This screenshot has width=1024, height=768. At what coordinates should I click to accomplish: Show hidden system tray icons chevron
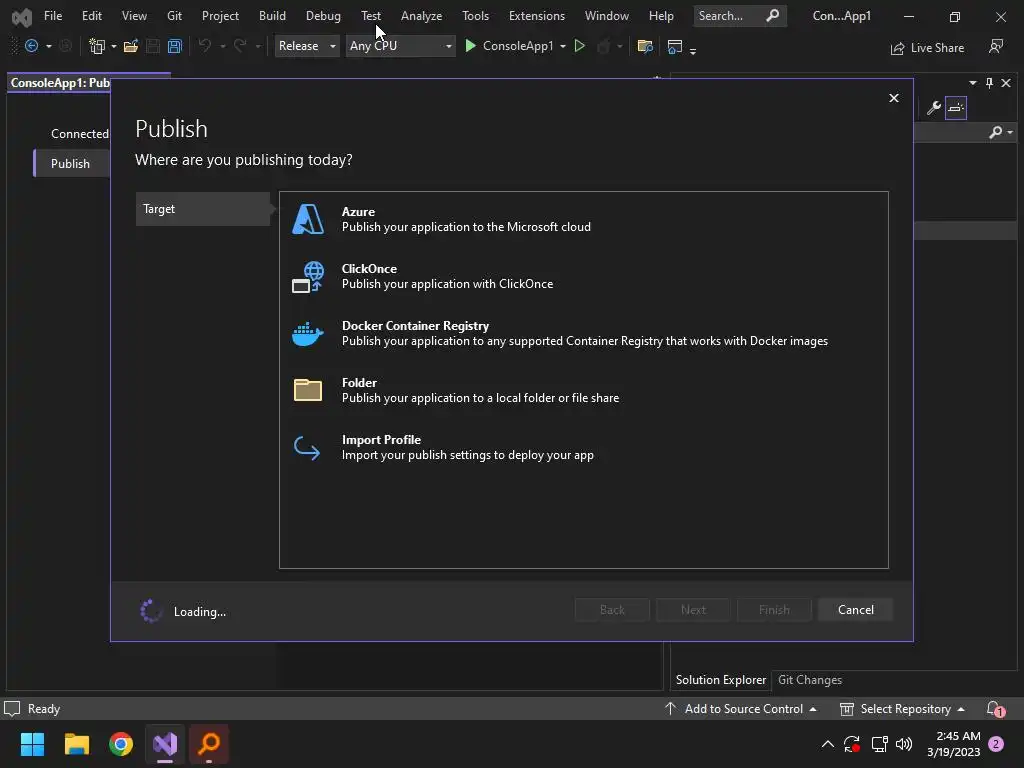[827, 744]
